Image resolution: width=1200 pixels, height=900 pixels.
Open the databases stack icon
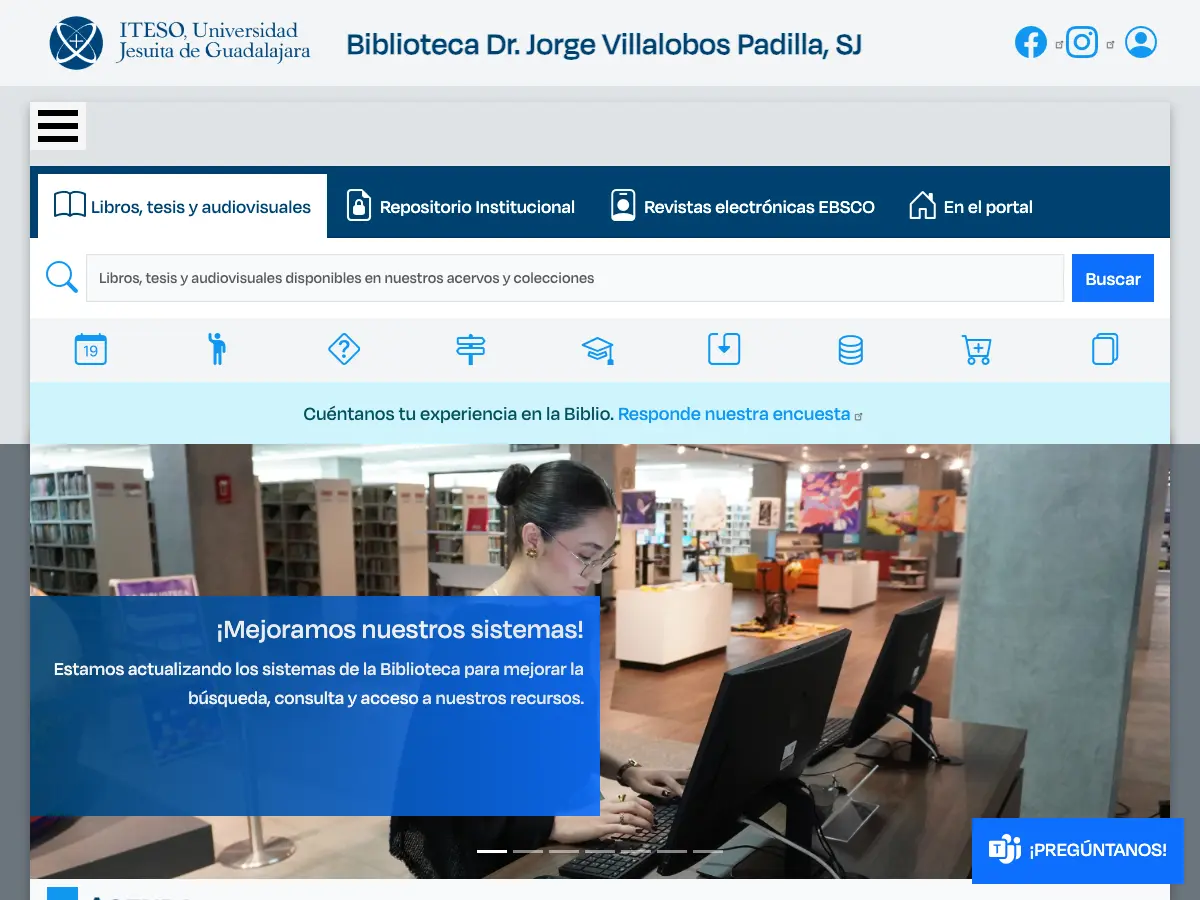pos(851,349)
